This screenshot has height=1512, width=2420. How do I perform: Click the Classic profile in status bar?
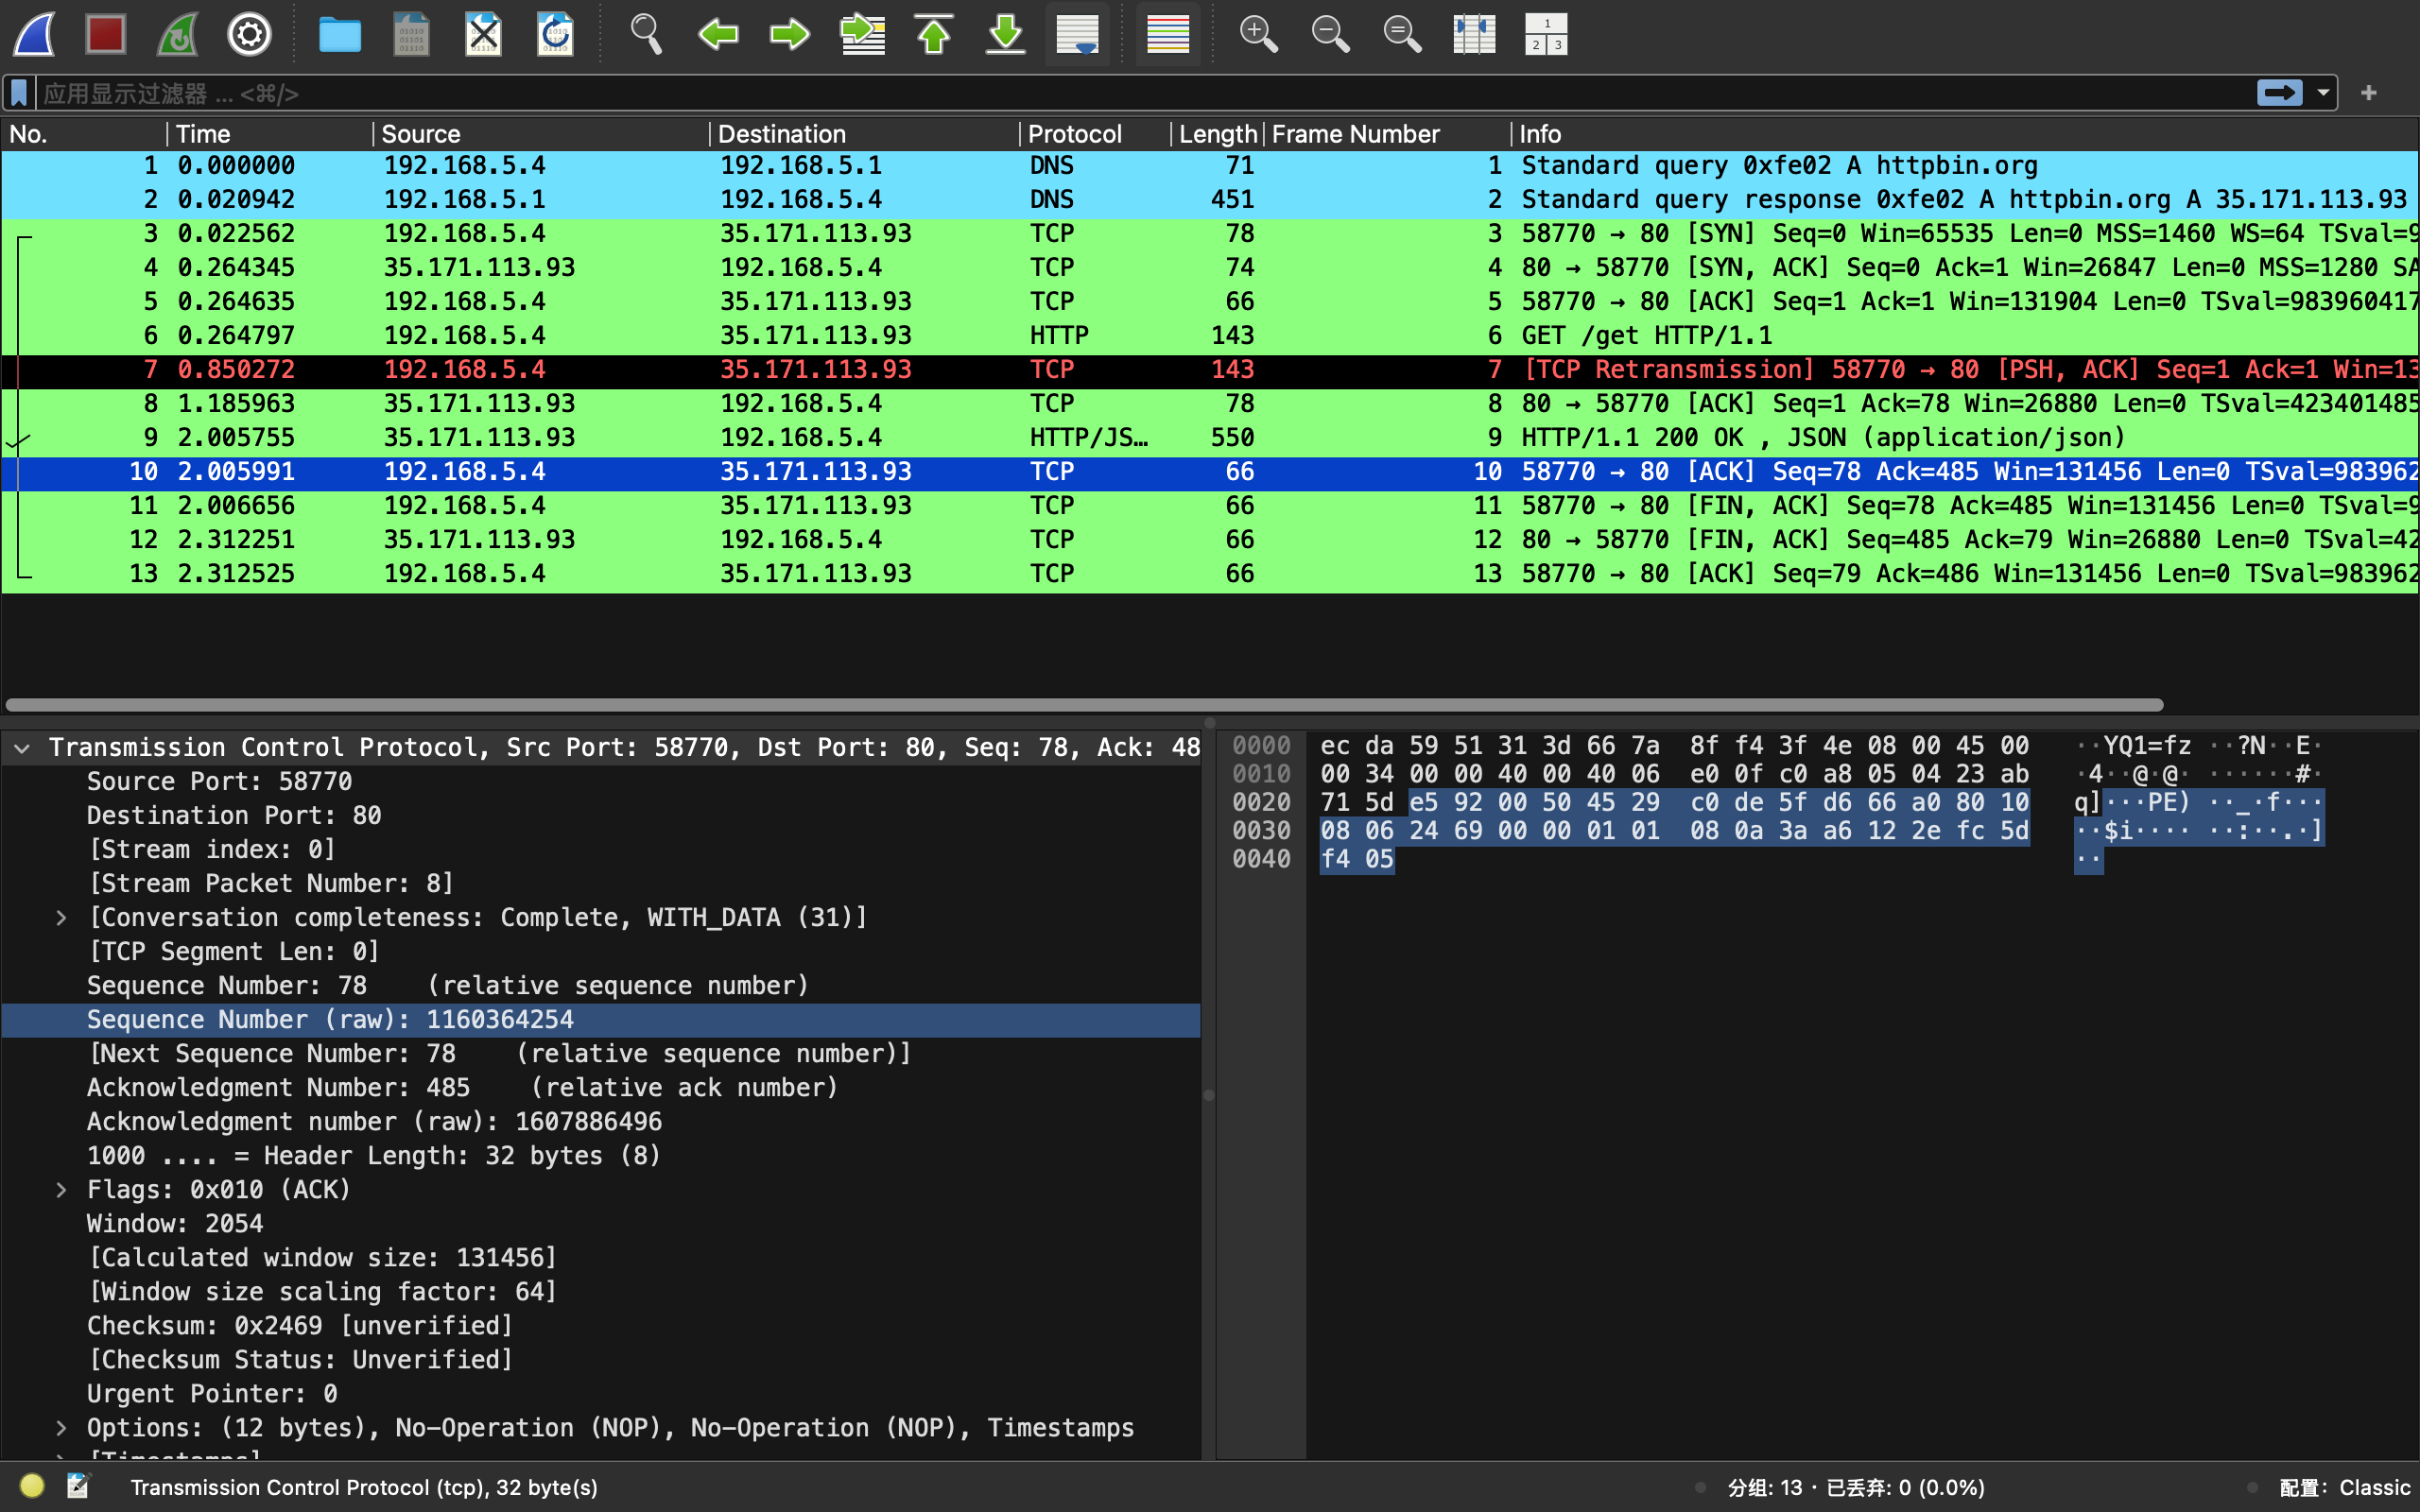click(2345, 1487)
